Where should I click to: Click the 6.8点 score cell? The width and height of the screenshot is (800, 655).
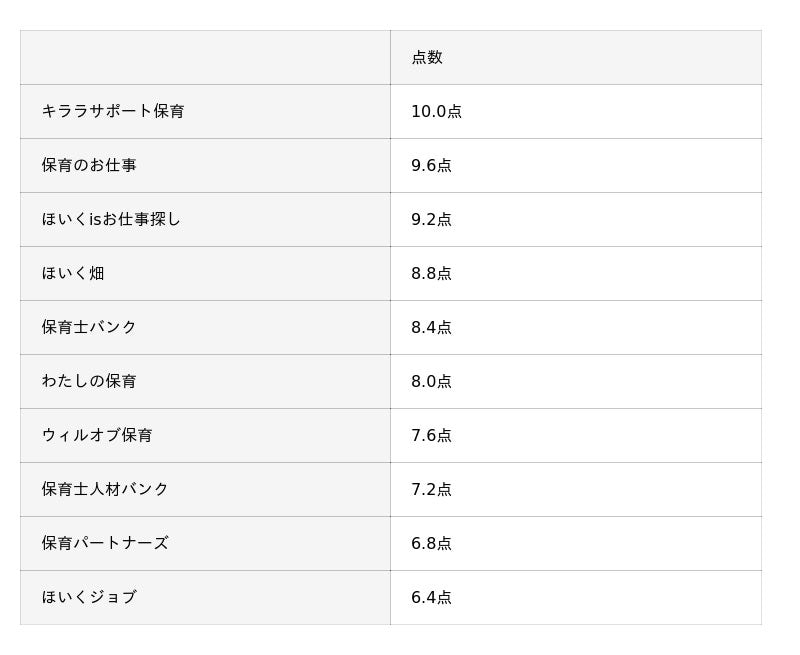tap(431, 544)
